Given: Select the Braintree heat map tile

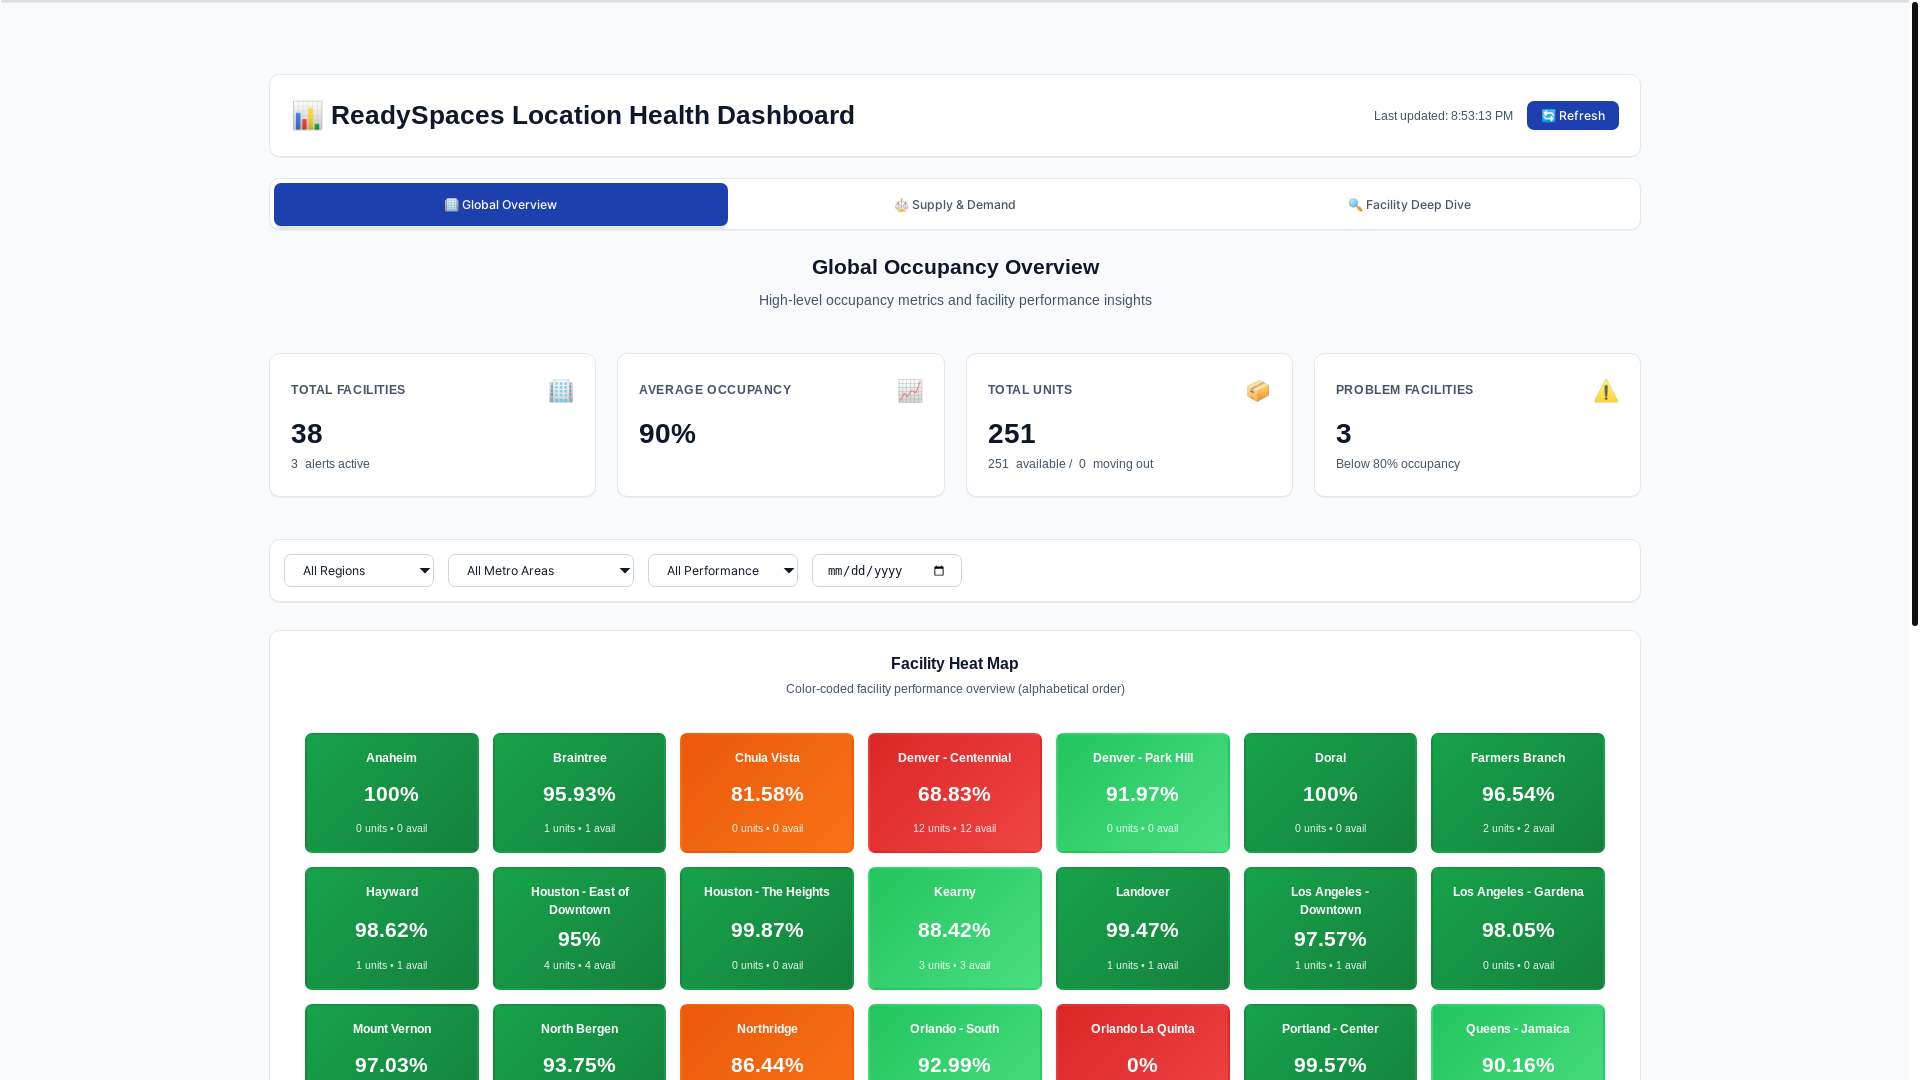Looking at the screenshot, I should coord(579,793).
